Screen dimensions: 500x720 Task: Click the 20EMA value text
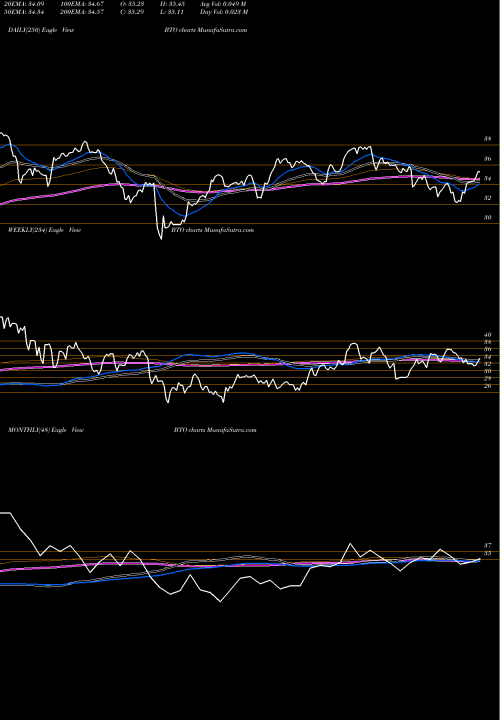click(26, 4)
